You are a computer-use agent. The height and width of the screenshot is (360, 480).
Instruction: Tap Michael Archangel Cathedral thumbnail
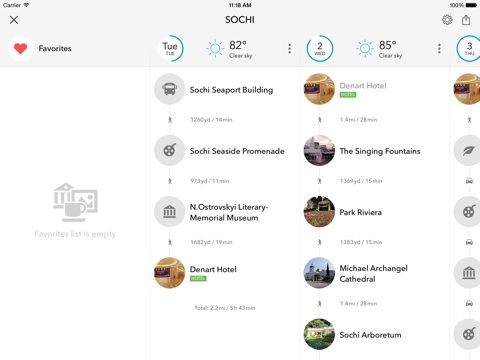pyautogui.click(x=319, y=273)
